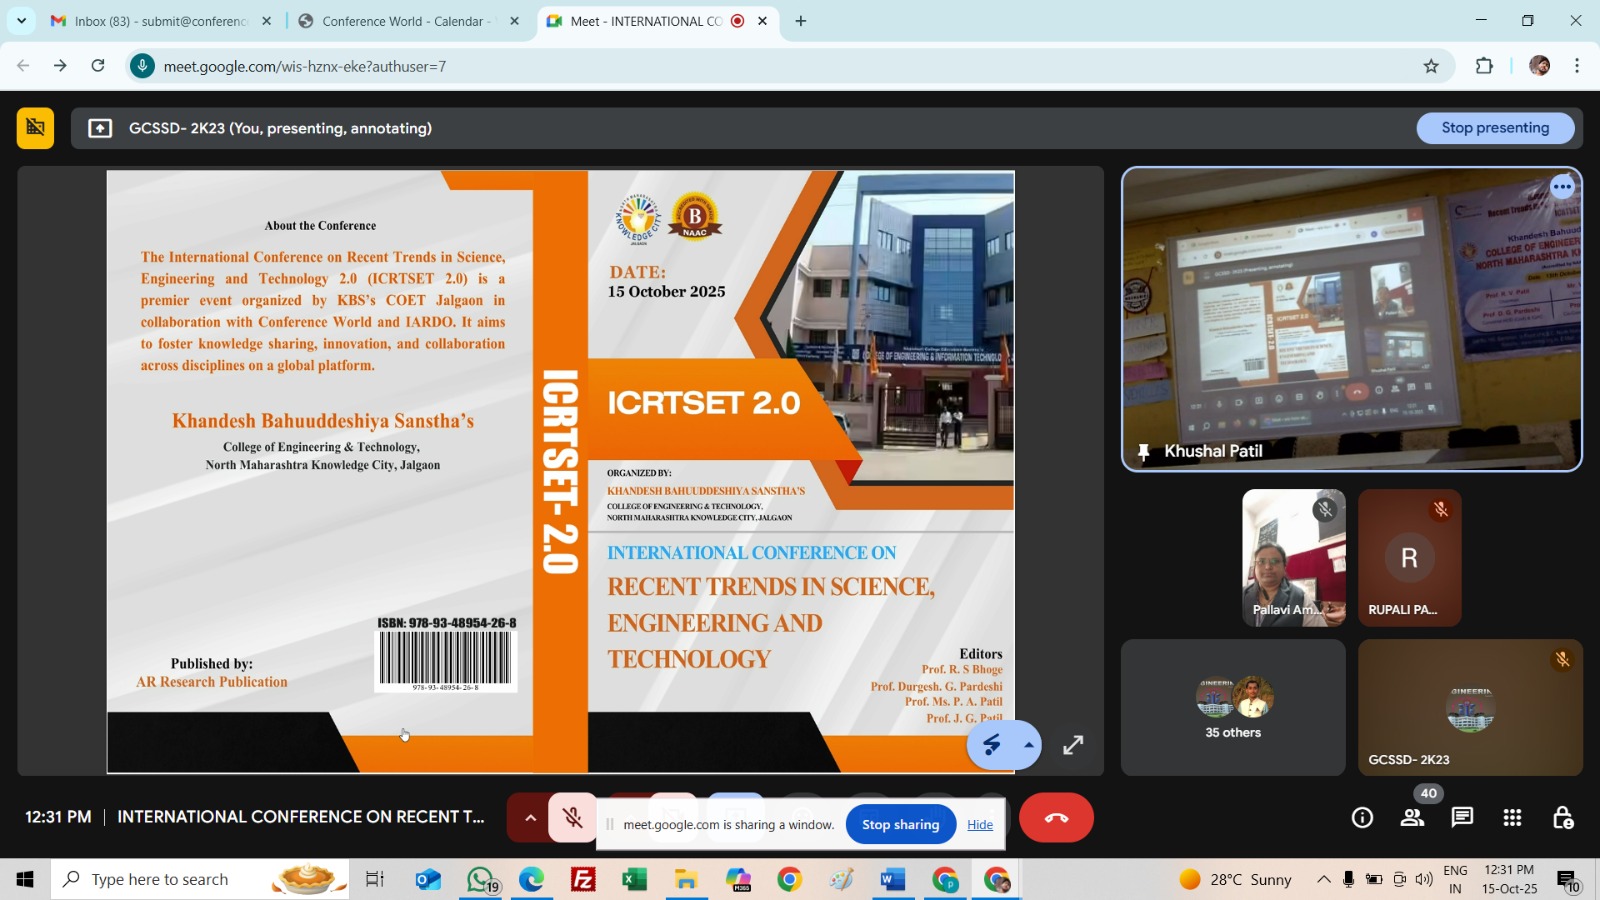Open more options on Khushal Patil tile

pyautogui.click(x=1562, y=187)
